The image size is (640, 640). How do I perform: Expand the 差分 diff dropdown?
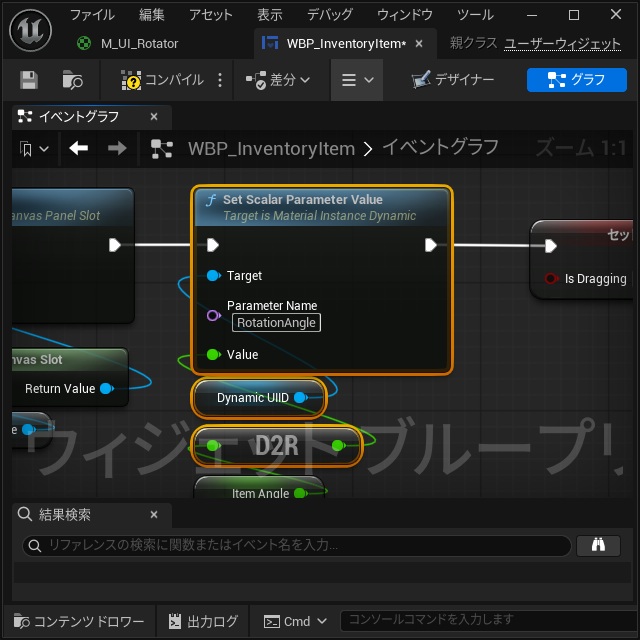[278, 80]
